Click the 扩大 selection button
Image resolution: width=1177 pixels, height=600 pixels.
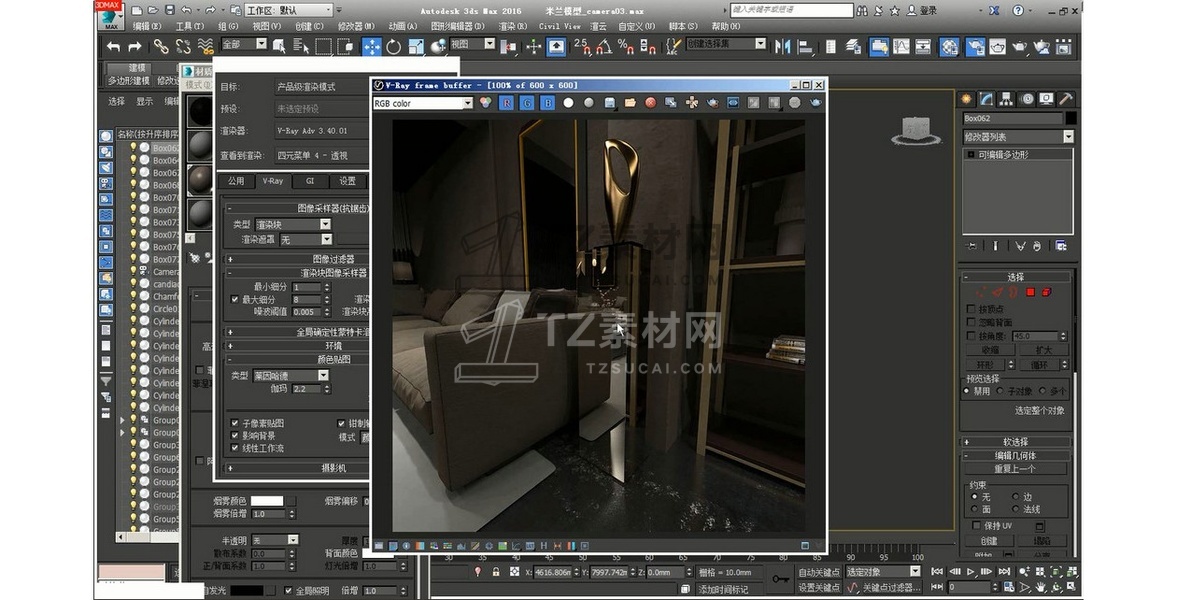point(1043,350)
